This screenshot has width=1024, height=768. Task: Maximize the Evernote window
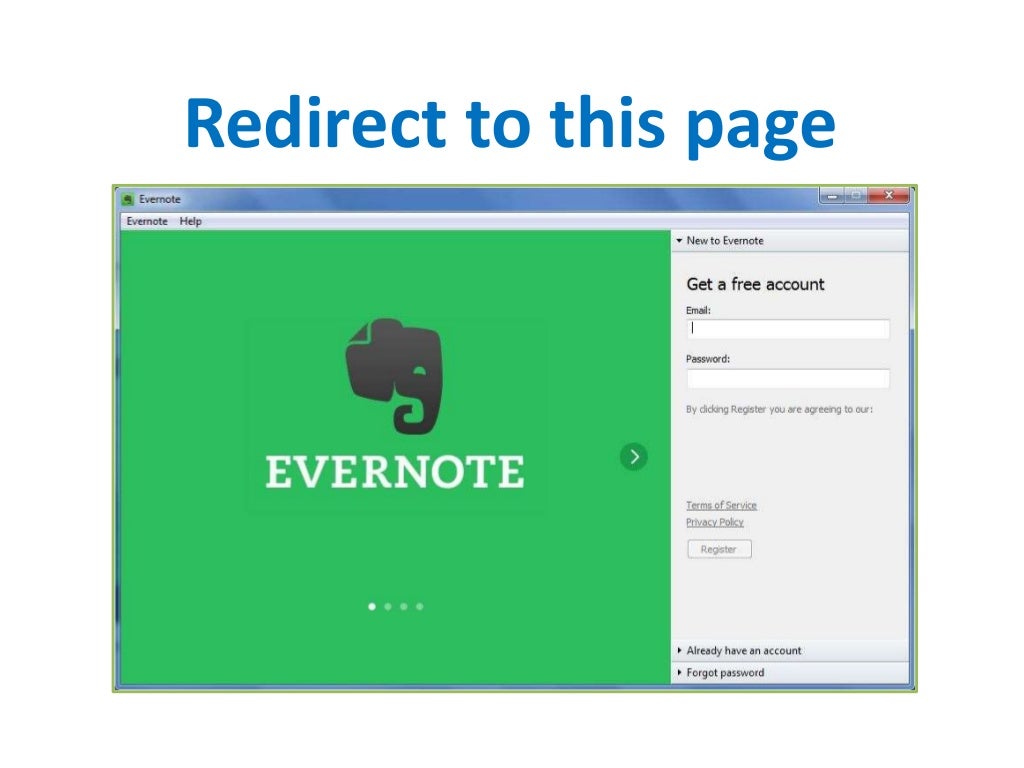(x=856, y=195)
